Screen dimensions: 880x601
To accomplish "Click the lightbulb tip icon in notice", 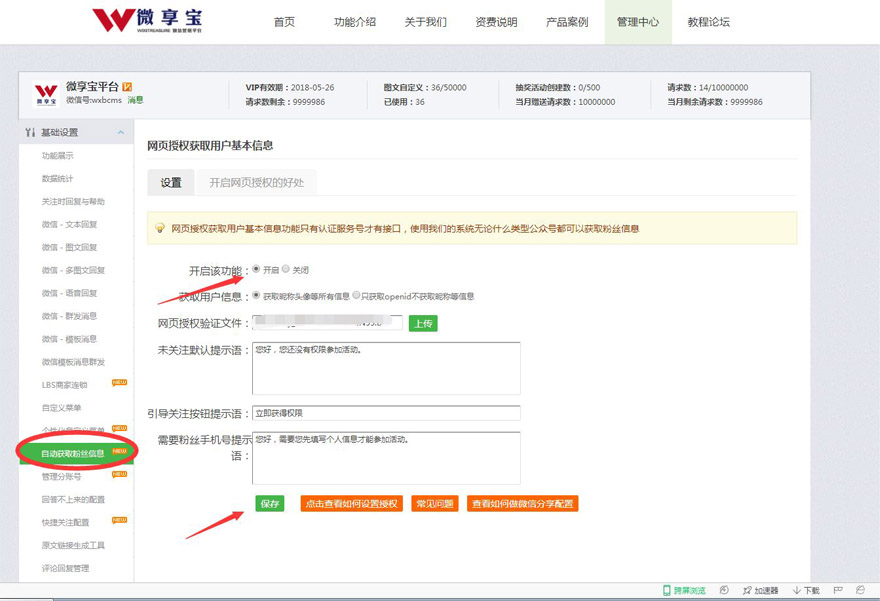I will coord(160,228).
